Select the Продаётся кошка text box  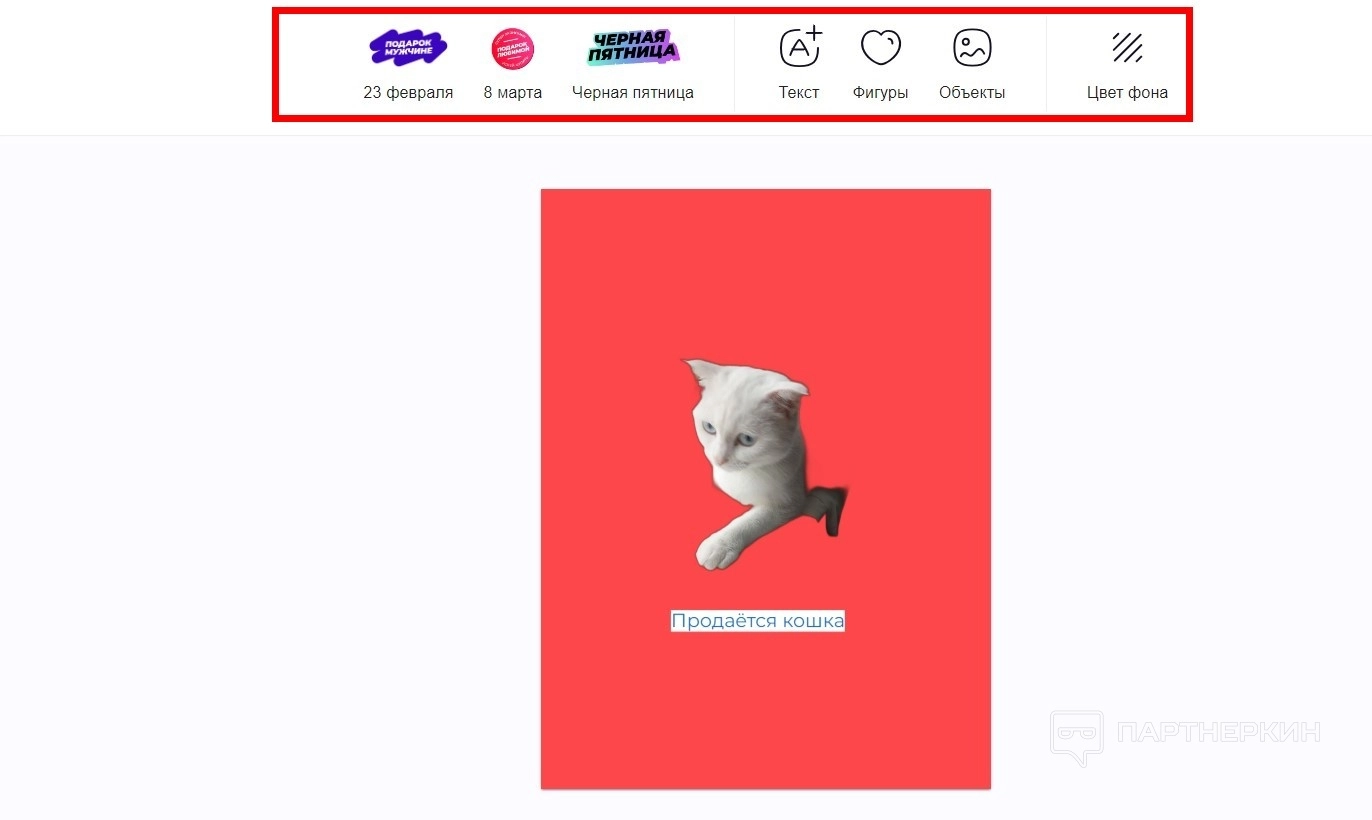tap(758, 621)
